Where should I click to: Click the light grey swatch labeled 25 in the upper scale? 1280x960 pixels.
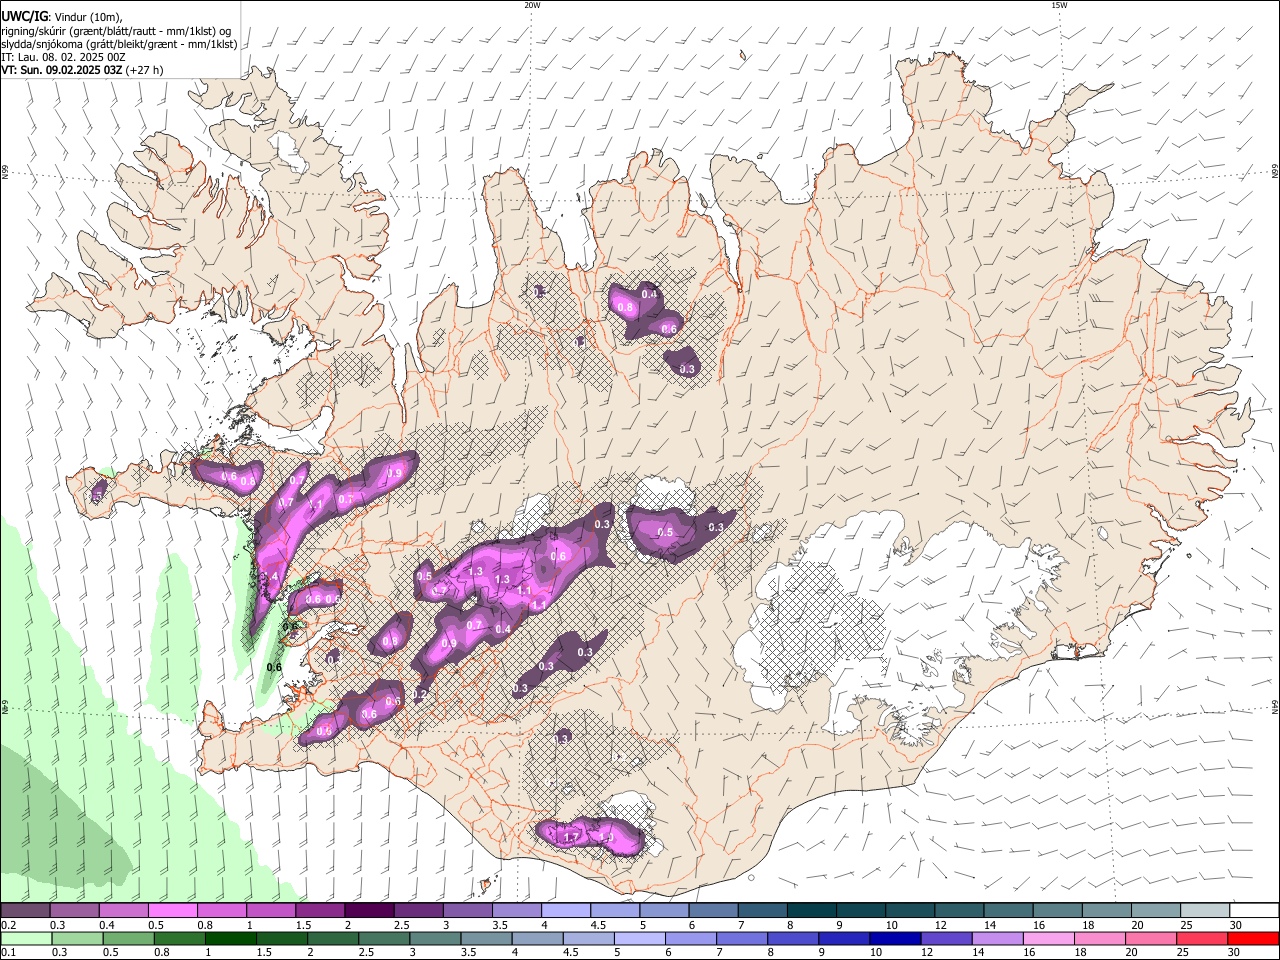[1206, 910]
